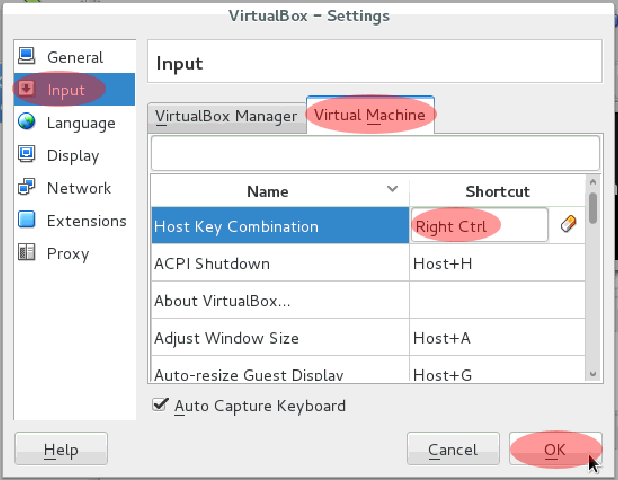This screenshot has width=618, height=480.
Task: Select the Input settings category
Action: (x=74, y=89)
